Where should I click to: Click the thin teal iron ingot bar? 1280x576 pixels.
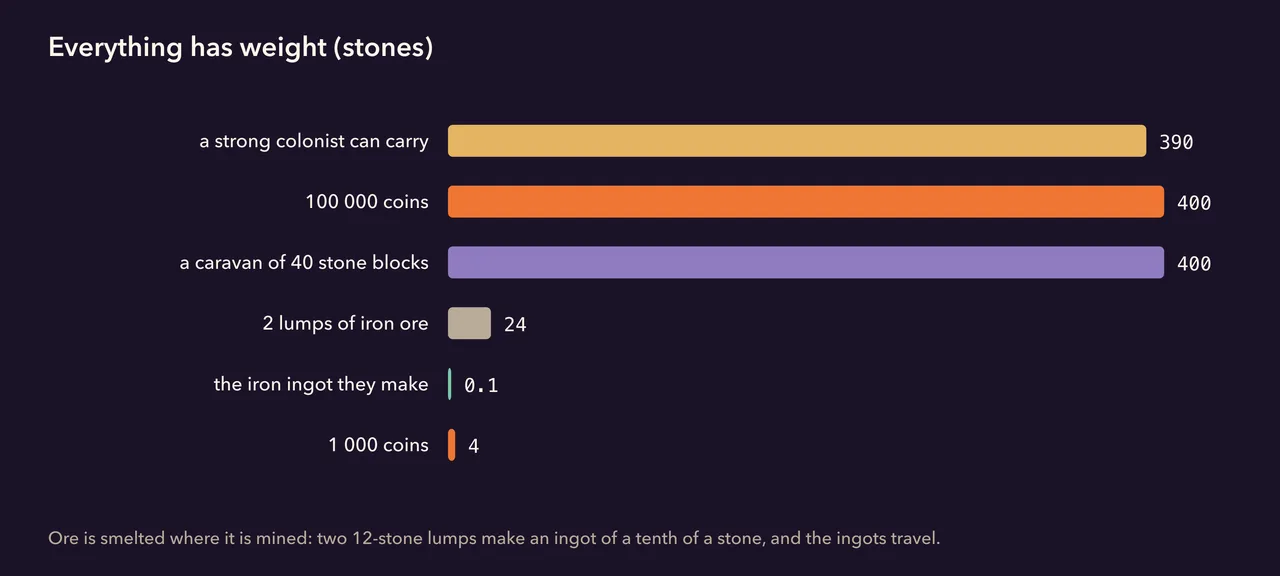450,384
